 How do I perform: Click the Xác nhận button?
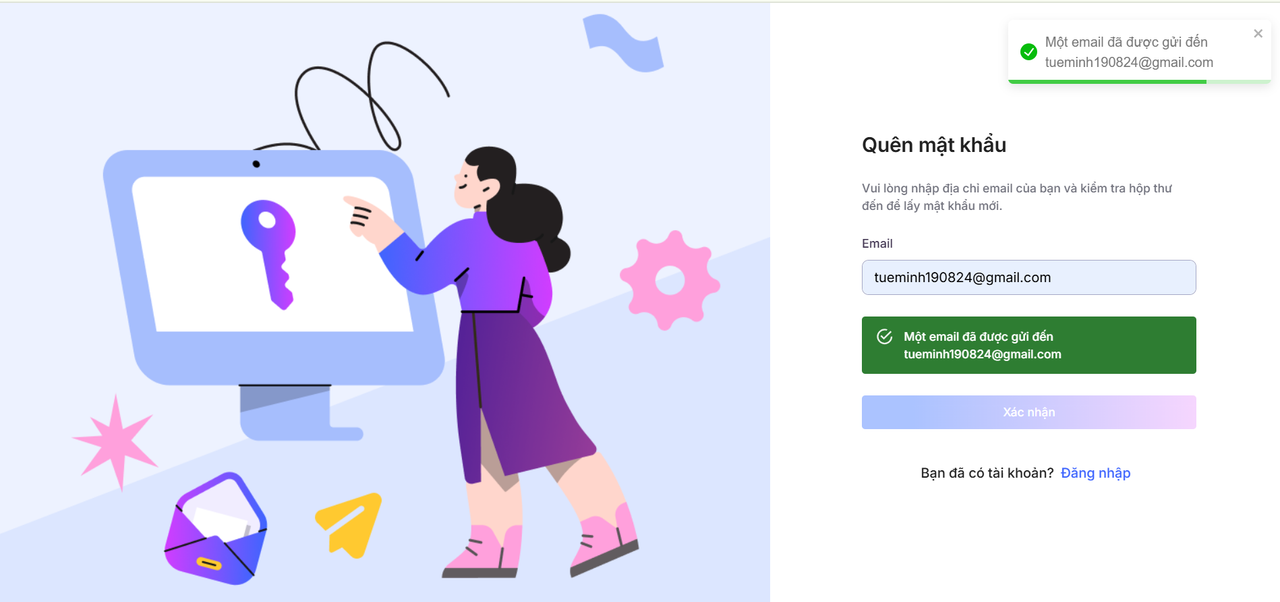point(1029,412)
